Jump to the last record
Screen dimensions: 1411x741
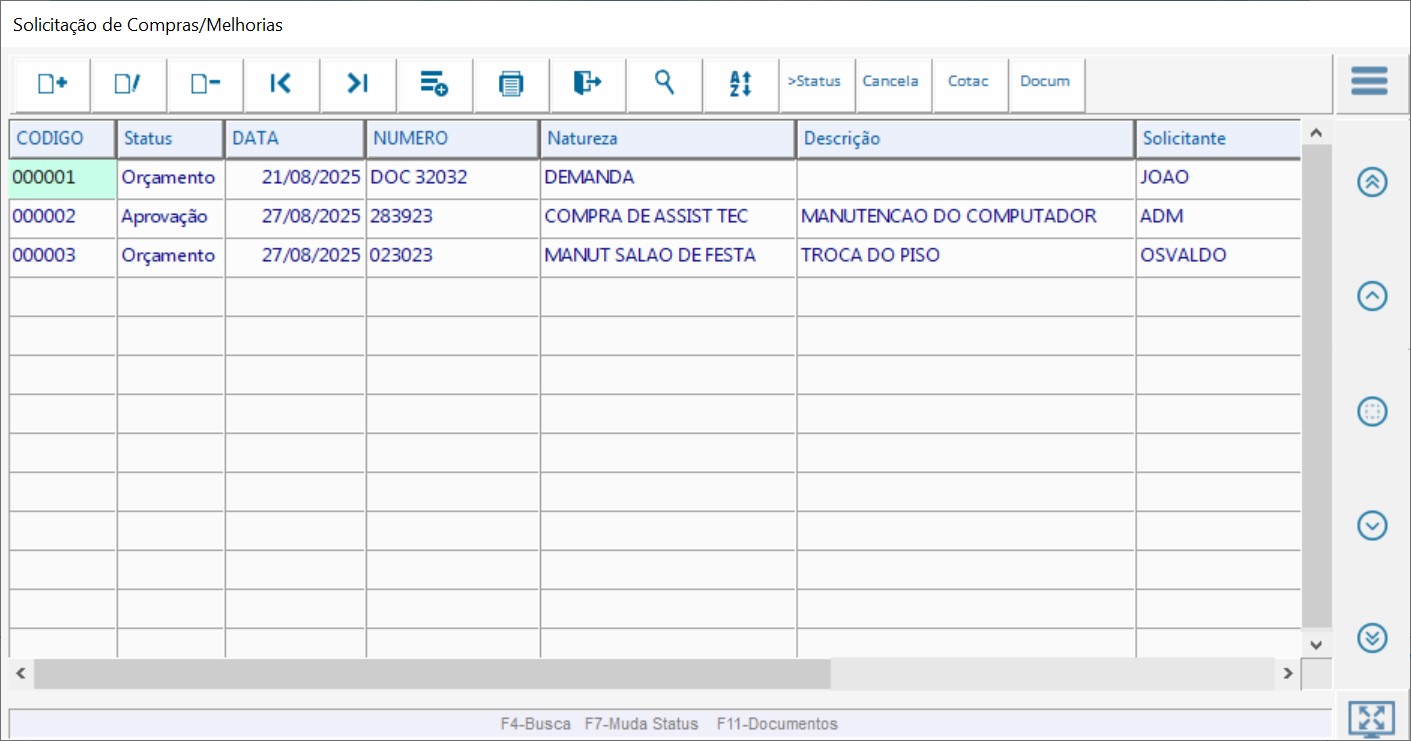pyautogui.click(x=358, y=84)
